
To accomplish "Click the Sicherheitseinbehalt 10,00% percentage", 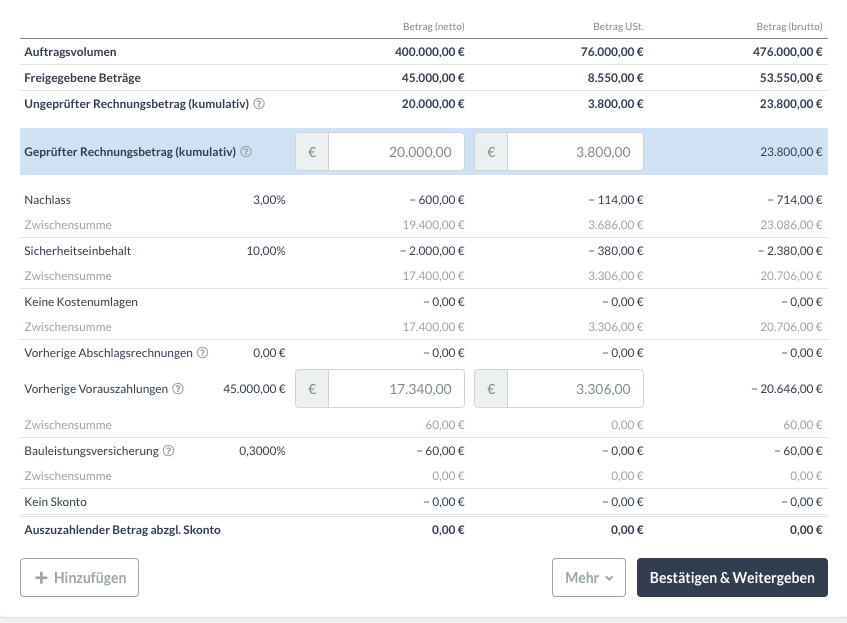I will (265, 251).
